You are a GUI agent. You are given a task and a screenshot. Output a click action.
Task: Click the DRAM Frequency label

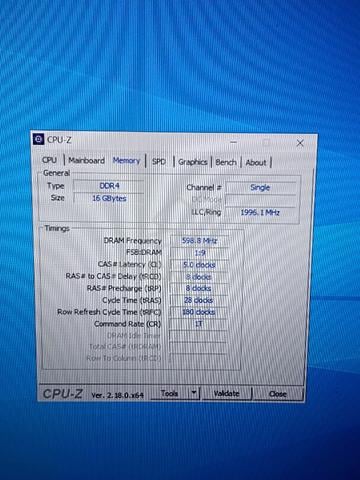(x=132, y=241)
